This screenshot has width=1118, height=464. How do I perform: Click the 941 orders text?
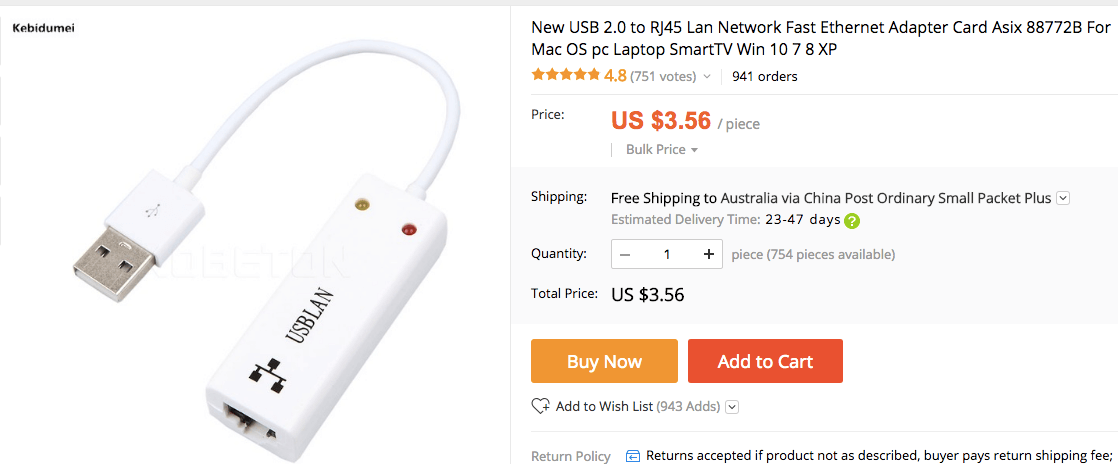point(764,76)
